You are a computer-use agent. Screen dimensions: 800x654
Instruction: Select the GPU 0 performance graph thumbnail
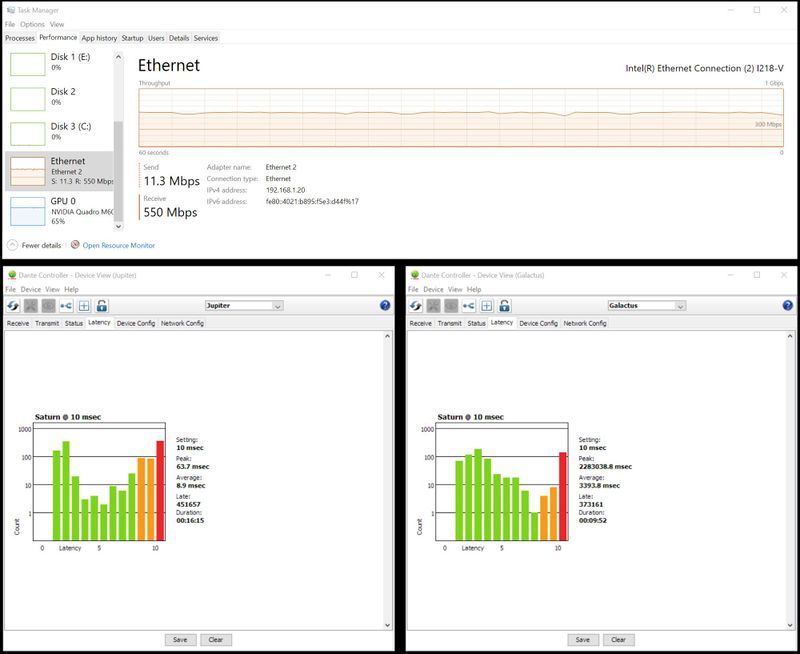(x=28, y=210)
